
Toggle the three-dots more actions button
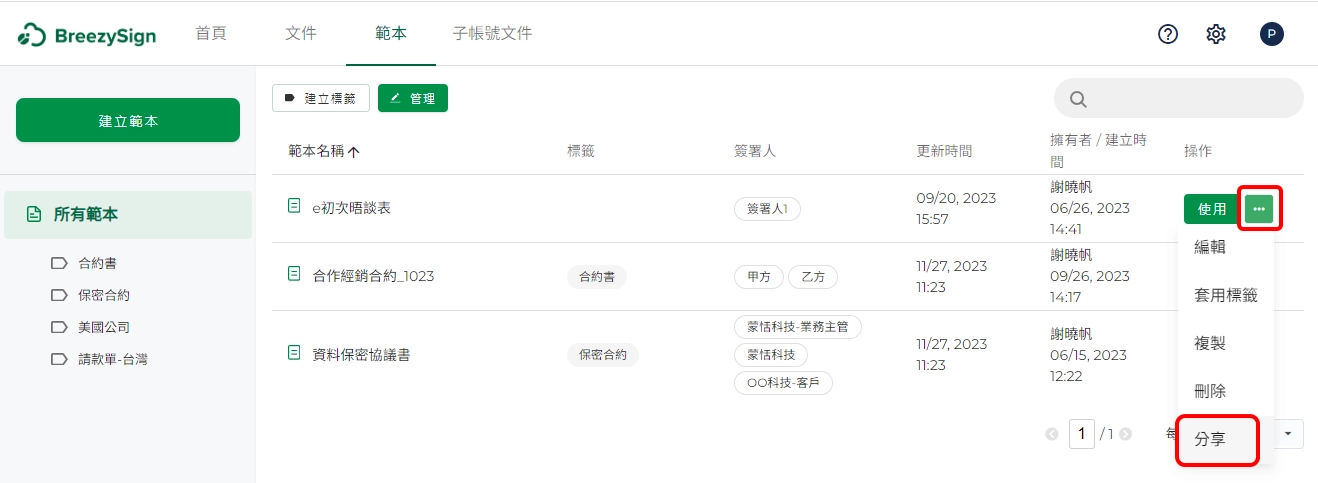(1259, 209)
